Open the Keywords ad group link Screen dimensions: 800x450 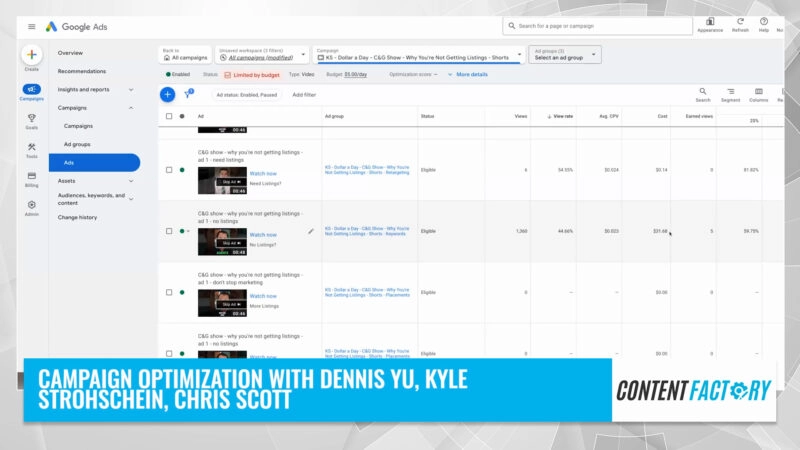[x=365, y=231]
